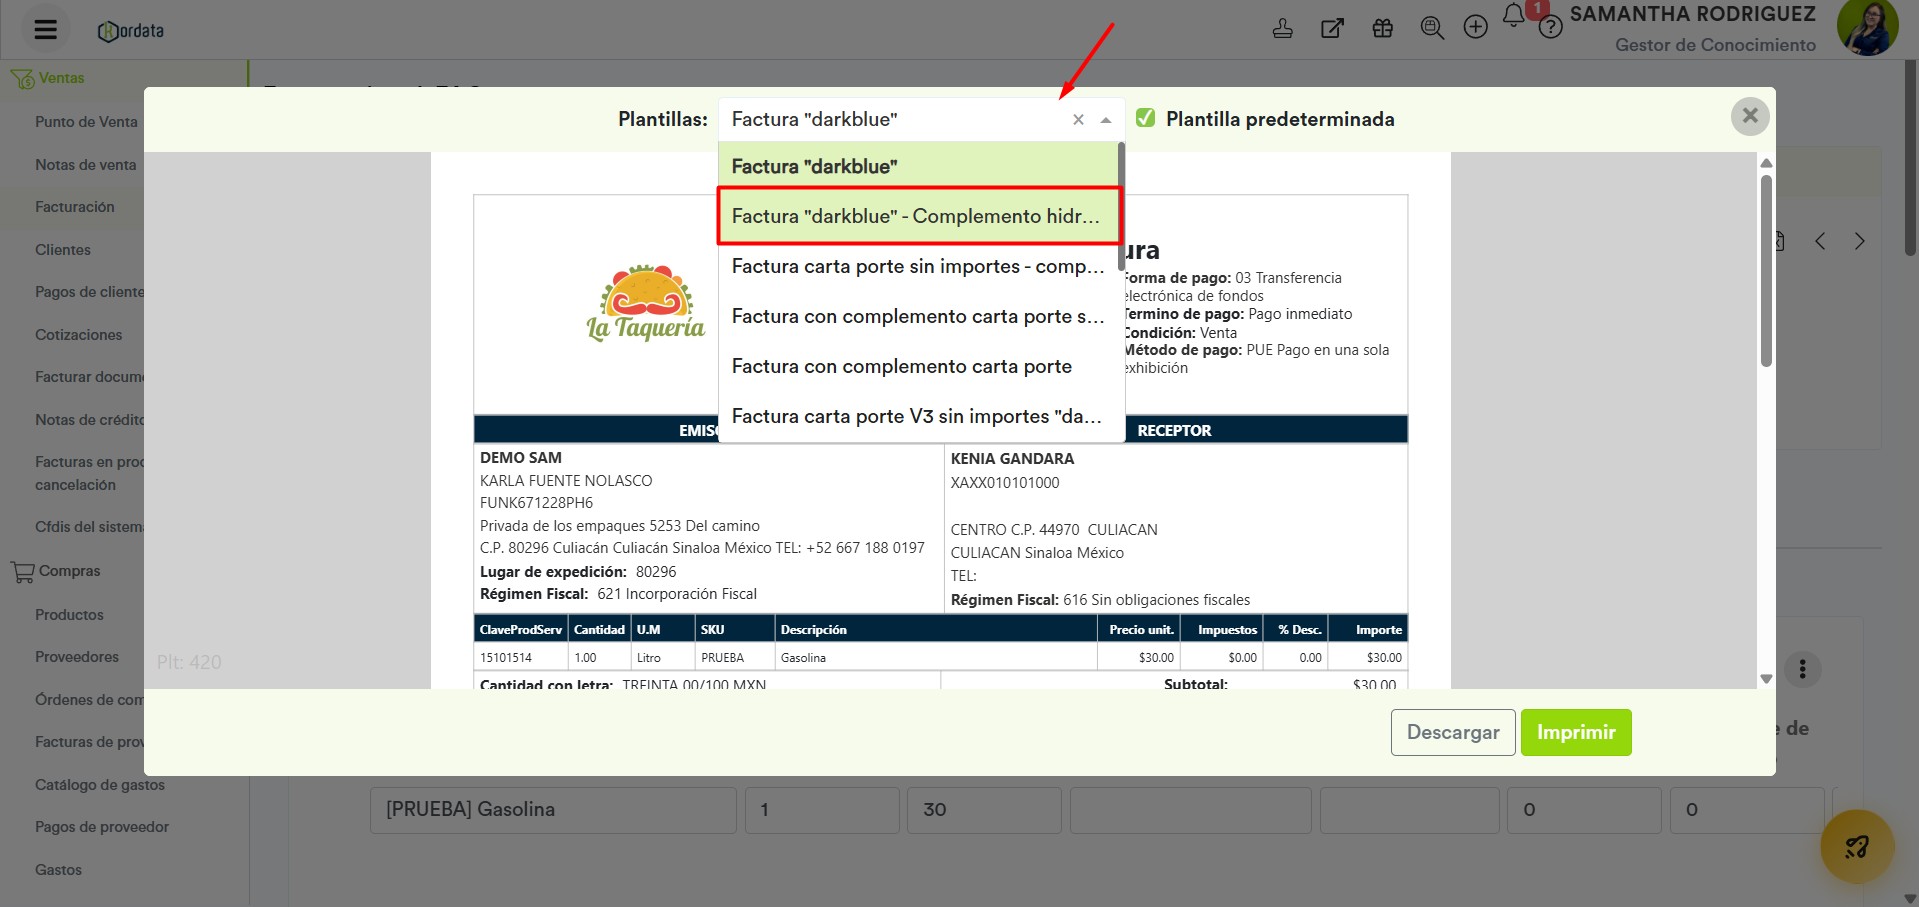Select Factura darkblue Complemento hidr option
This screenshot has width=1919, height=907.
coord(918,216)
